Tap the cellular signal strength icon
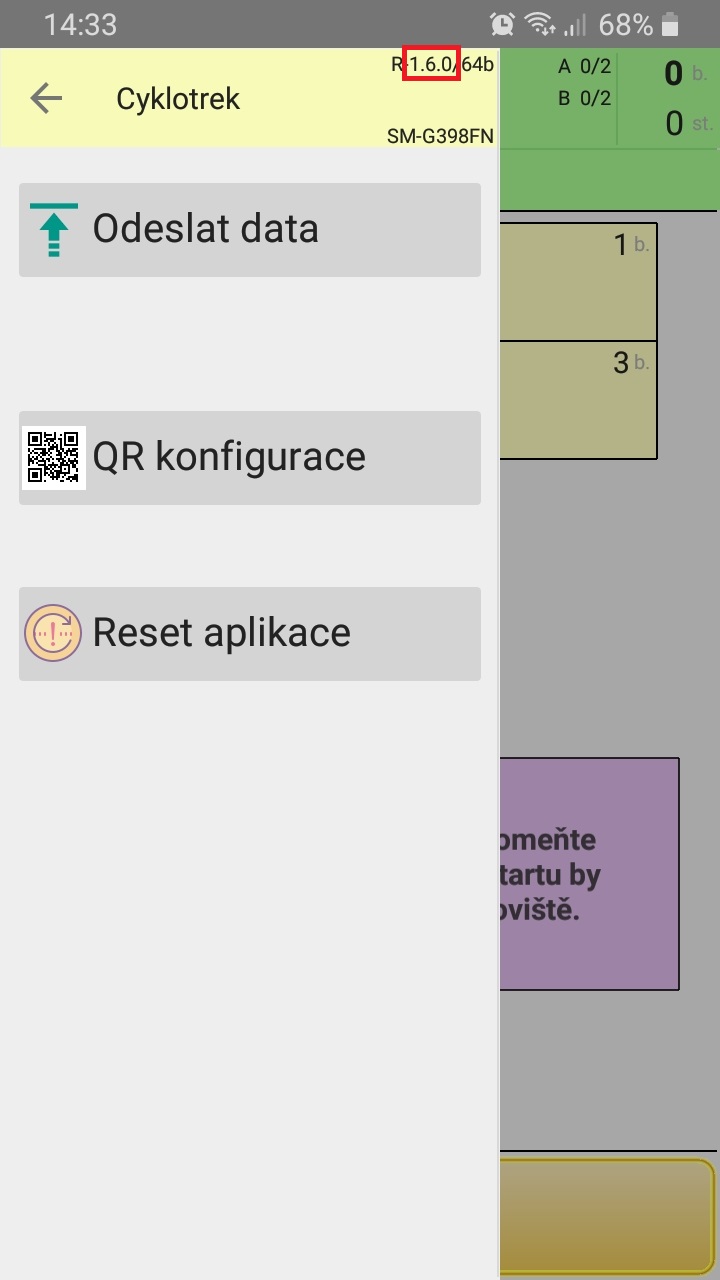This screenshot has width=720, height=1280. pyautogui.click(x=576, y=24)
